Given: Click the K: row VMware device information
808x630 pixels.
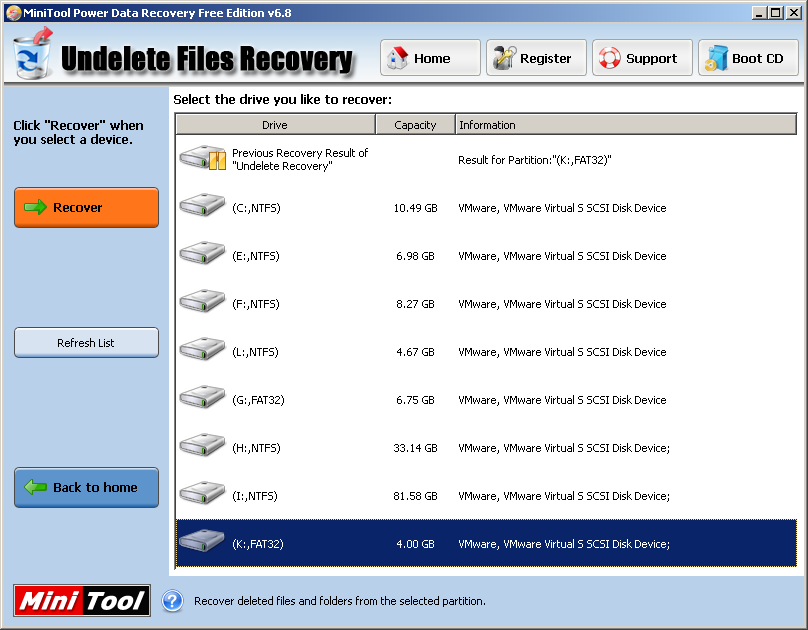Looking at the screenshot, I should (x=564, y=544).
